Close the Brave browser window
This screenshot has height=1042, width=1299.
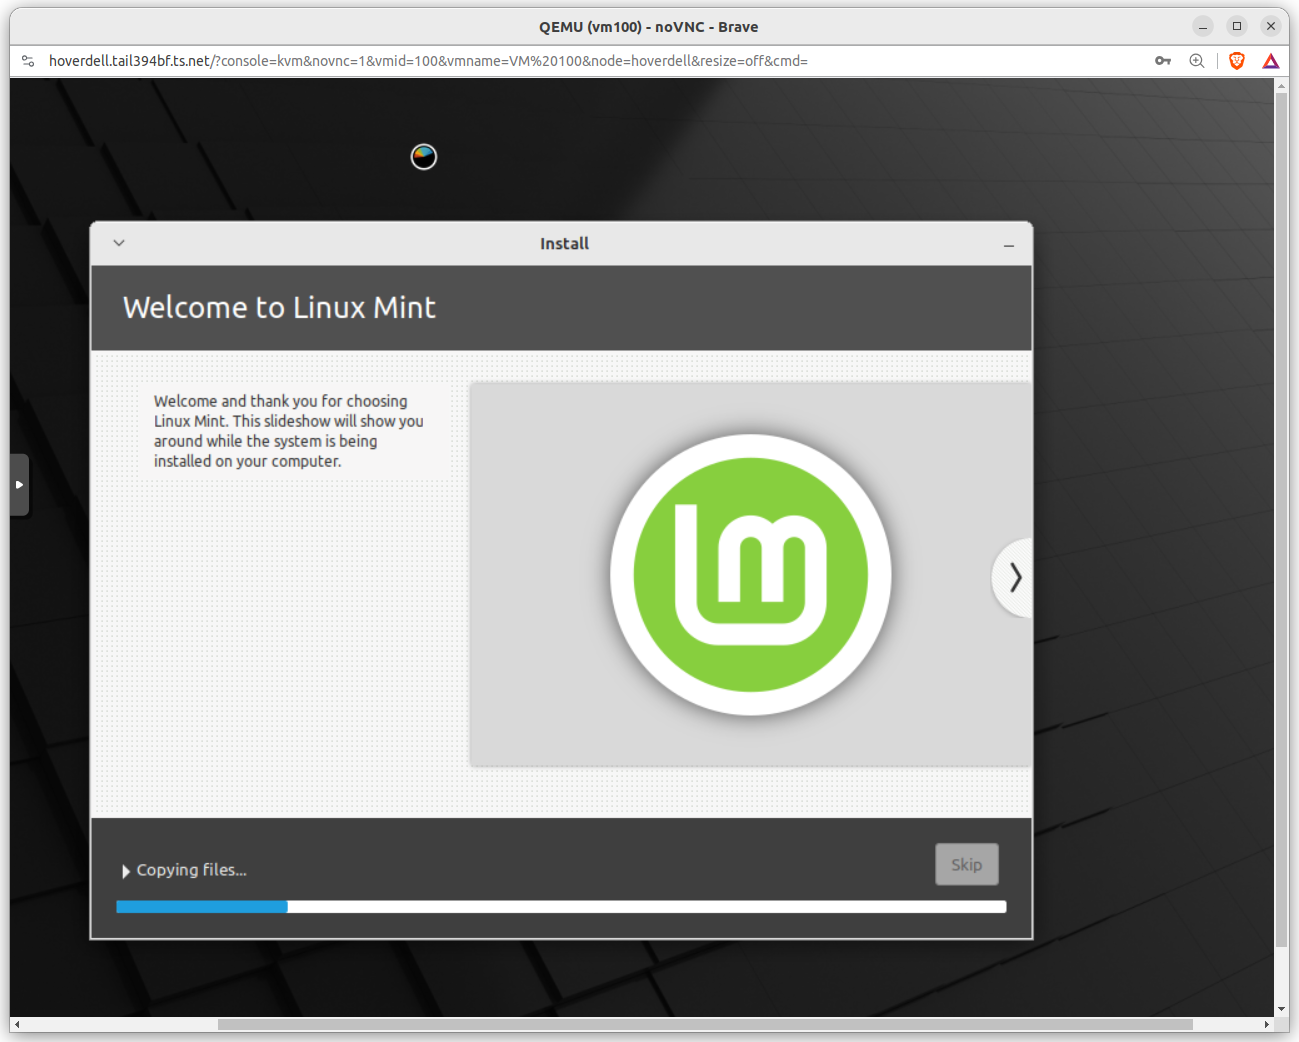point(1270,26)
